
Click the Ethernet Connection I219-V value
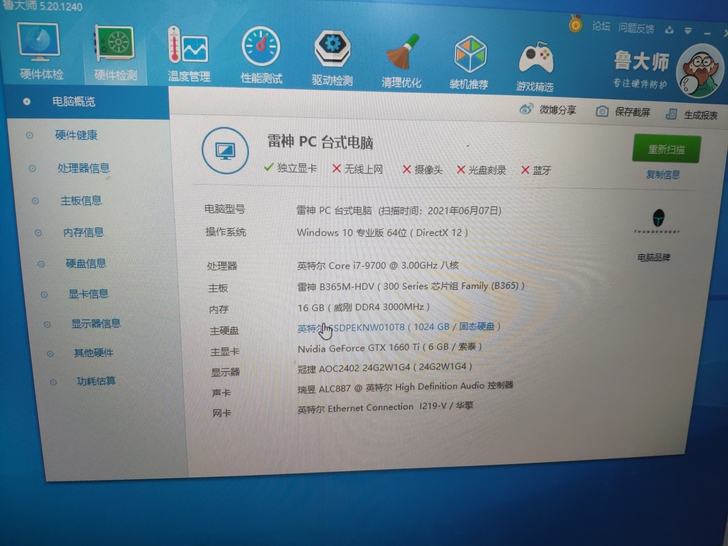click(385, 408)
